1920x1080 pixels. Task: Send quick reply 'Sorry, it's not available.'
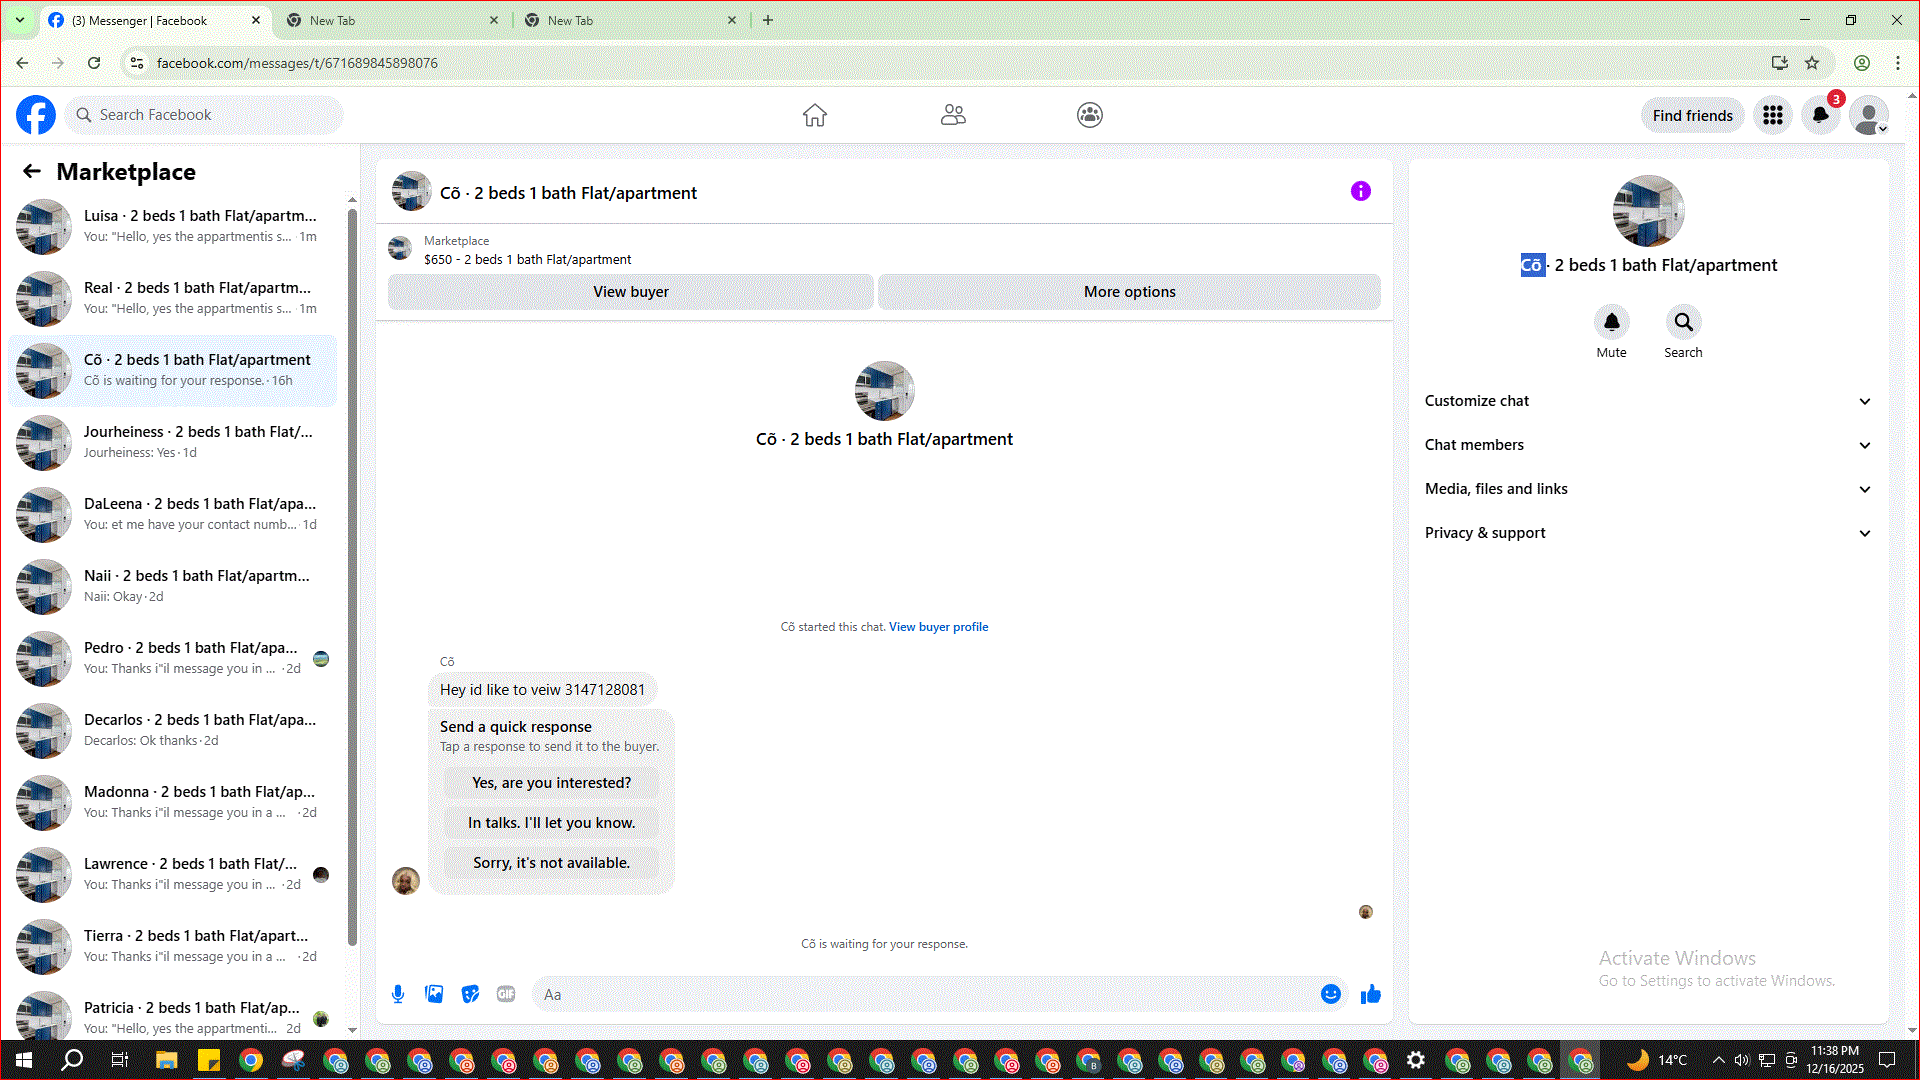(552, 863)
